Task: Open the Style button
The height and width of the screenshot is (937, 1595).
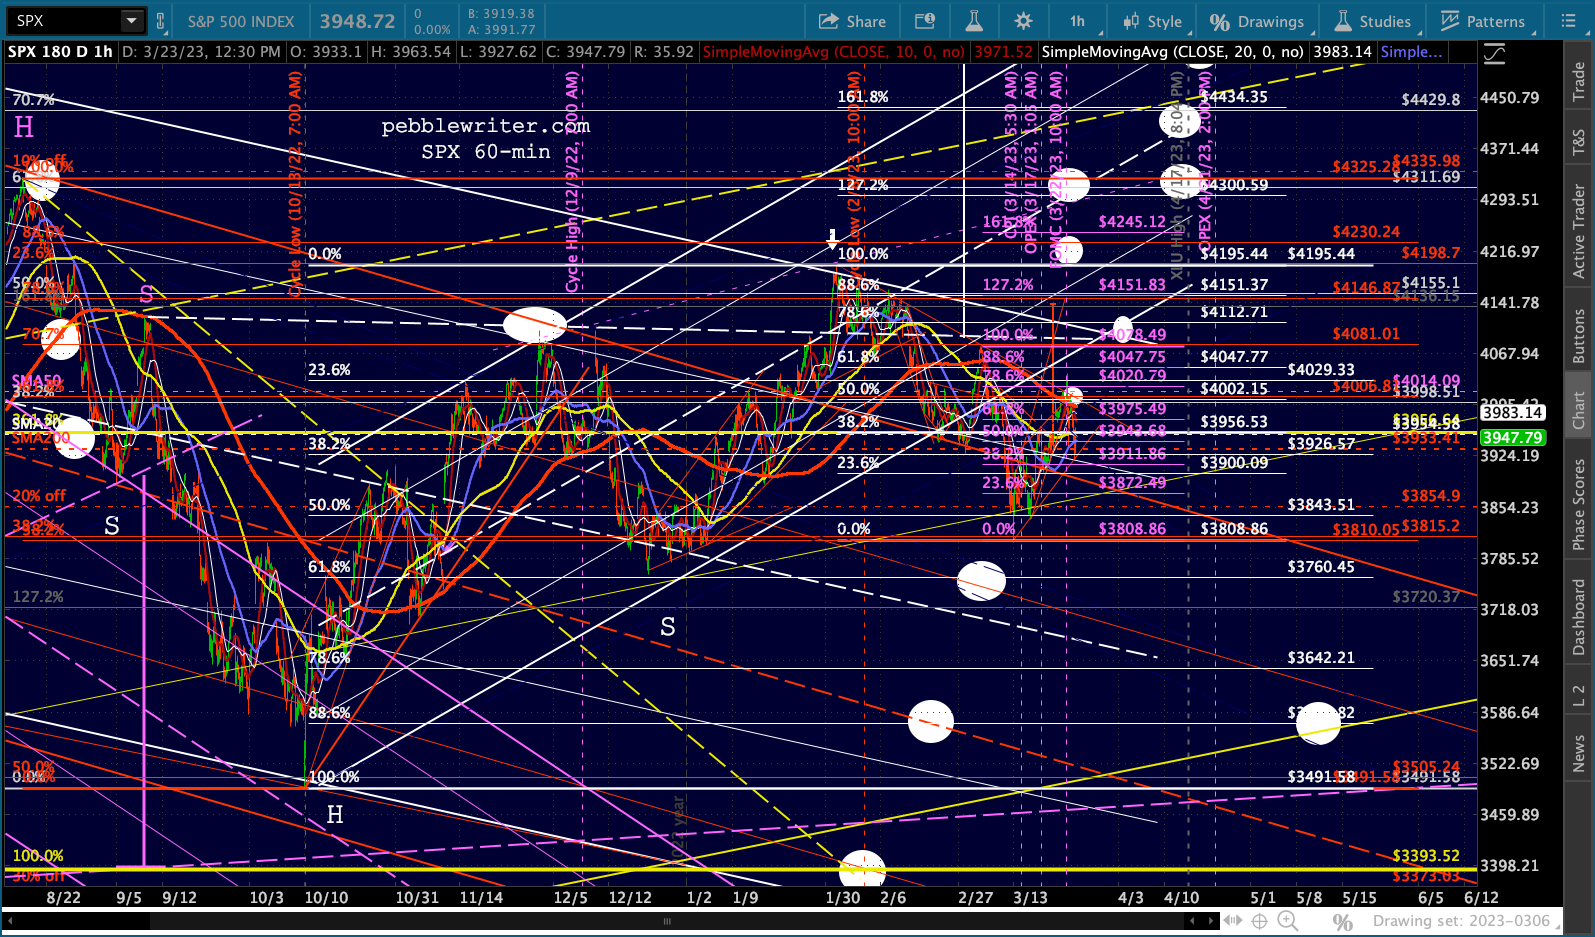Action: coord(1153,21)
